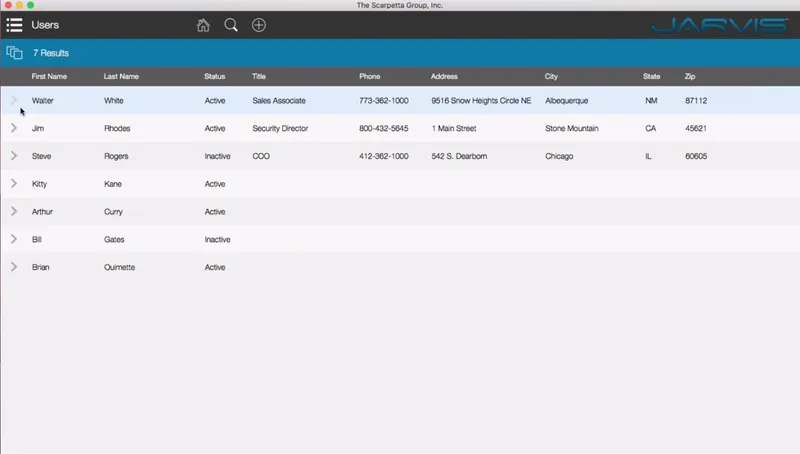Select last name White
The height and width of the screenshot is (454, 800).
[x=114, y=100]
